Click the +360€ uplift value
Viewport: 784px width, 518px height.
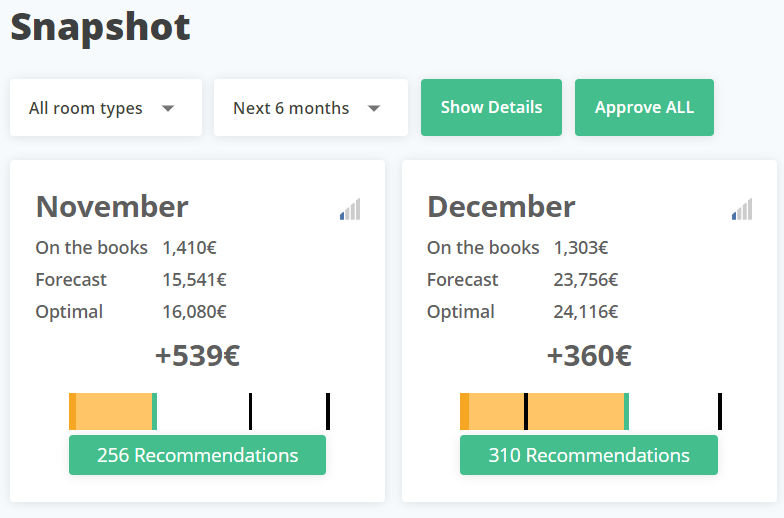tap(589, 356)
